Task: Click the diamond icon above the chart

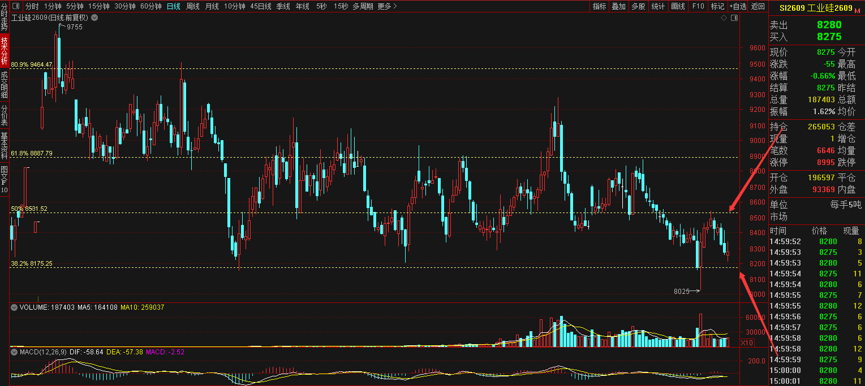Action: 723,18
